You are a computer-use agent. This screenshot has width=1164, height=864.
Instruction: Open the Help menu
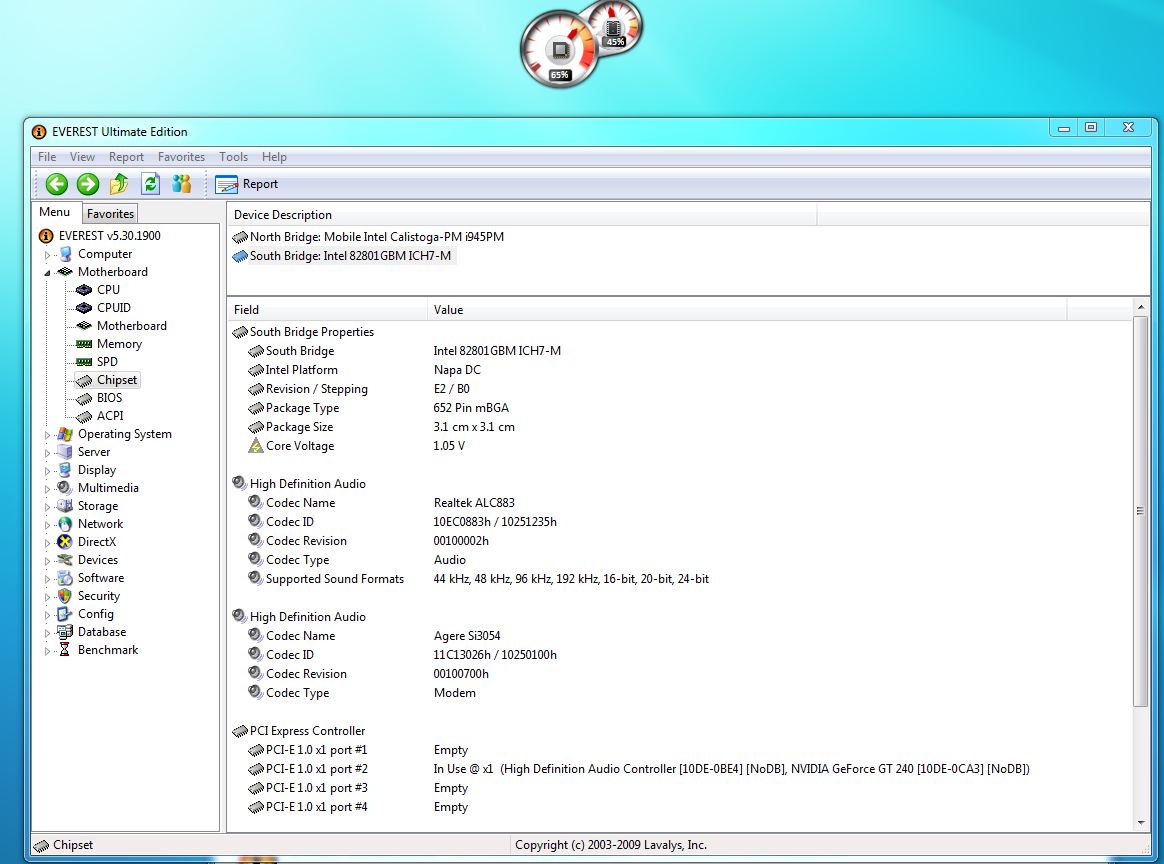click(274, 157)
